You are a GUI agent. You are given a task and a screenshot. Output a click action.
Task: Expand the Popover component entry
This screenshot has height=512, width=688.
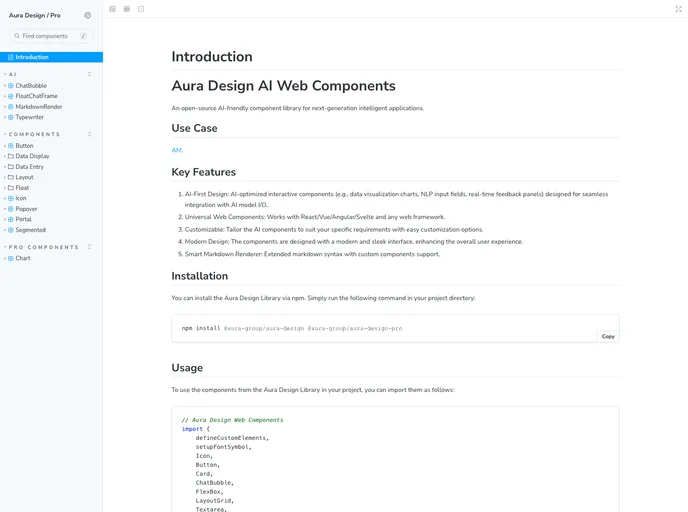click(x=26, y=209)
